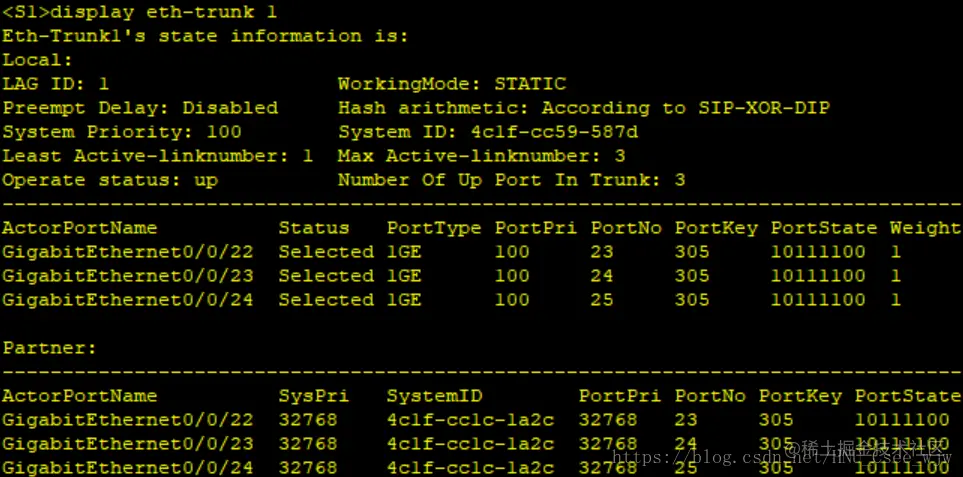Select 'Selected' status of GigabitEthernet0/0/22
The width and height of the screenshot is (963, 477).
pyautogui.click(x=326, y=252)
